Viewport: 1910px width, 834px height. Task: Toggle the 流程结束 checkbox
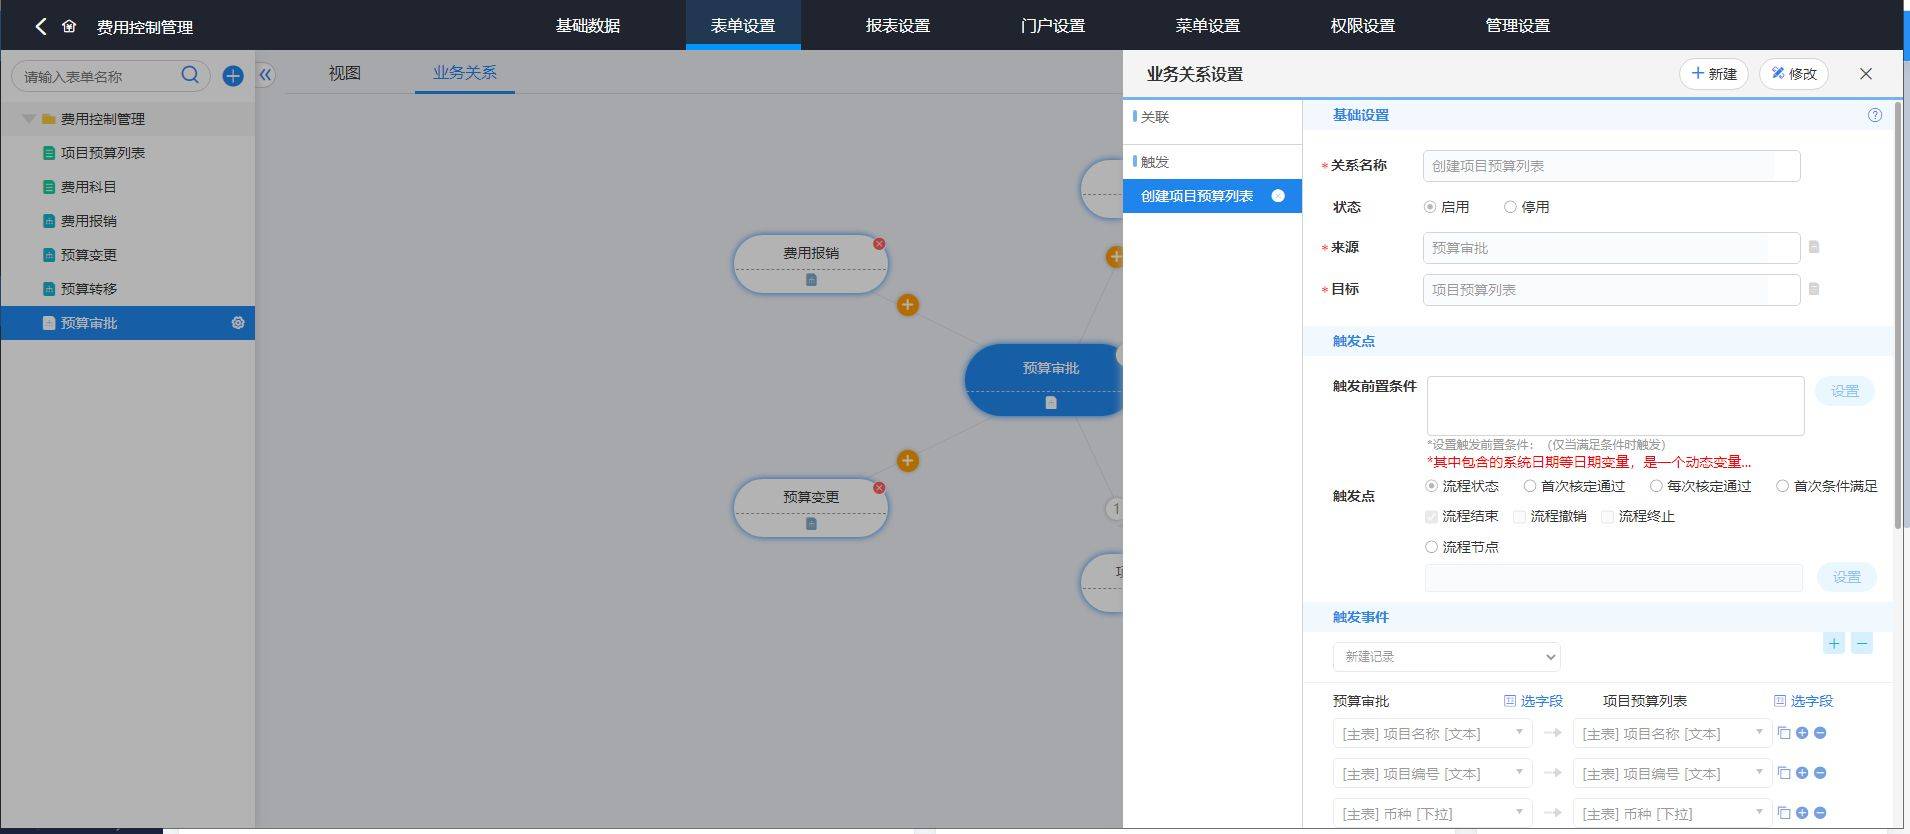(x=1431, y=517)
